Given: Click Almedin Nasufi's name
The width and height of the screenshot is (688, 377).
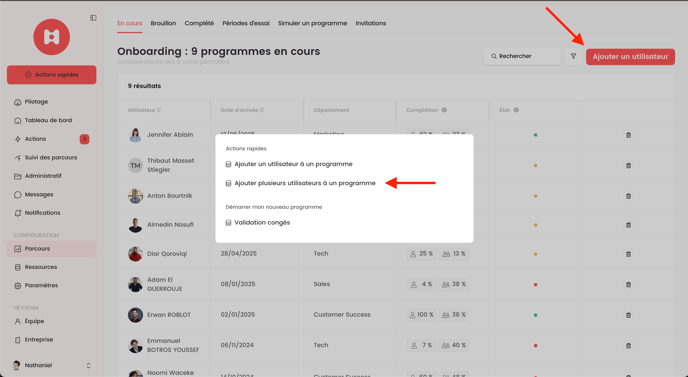Looking at the screenshot, I should click(170, 225).
